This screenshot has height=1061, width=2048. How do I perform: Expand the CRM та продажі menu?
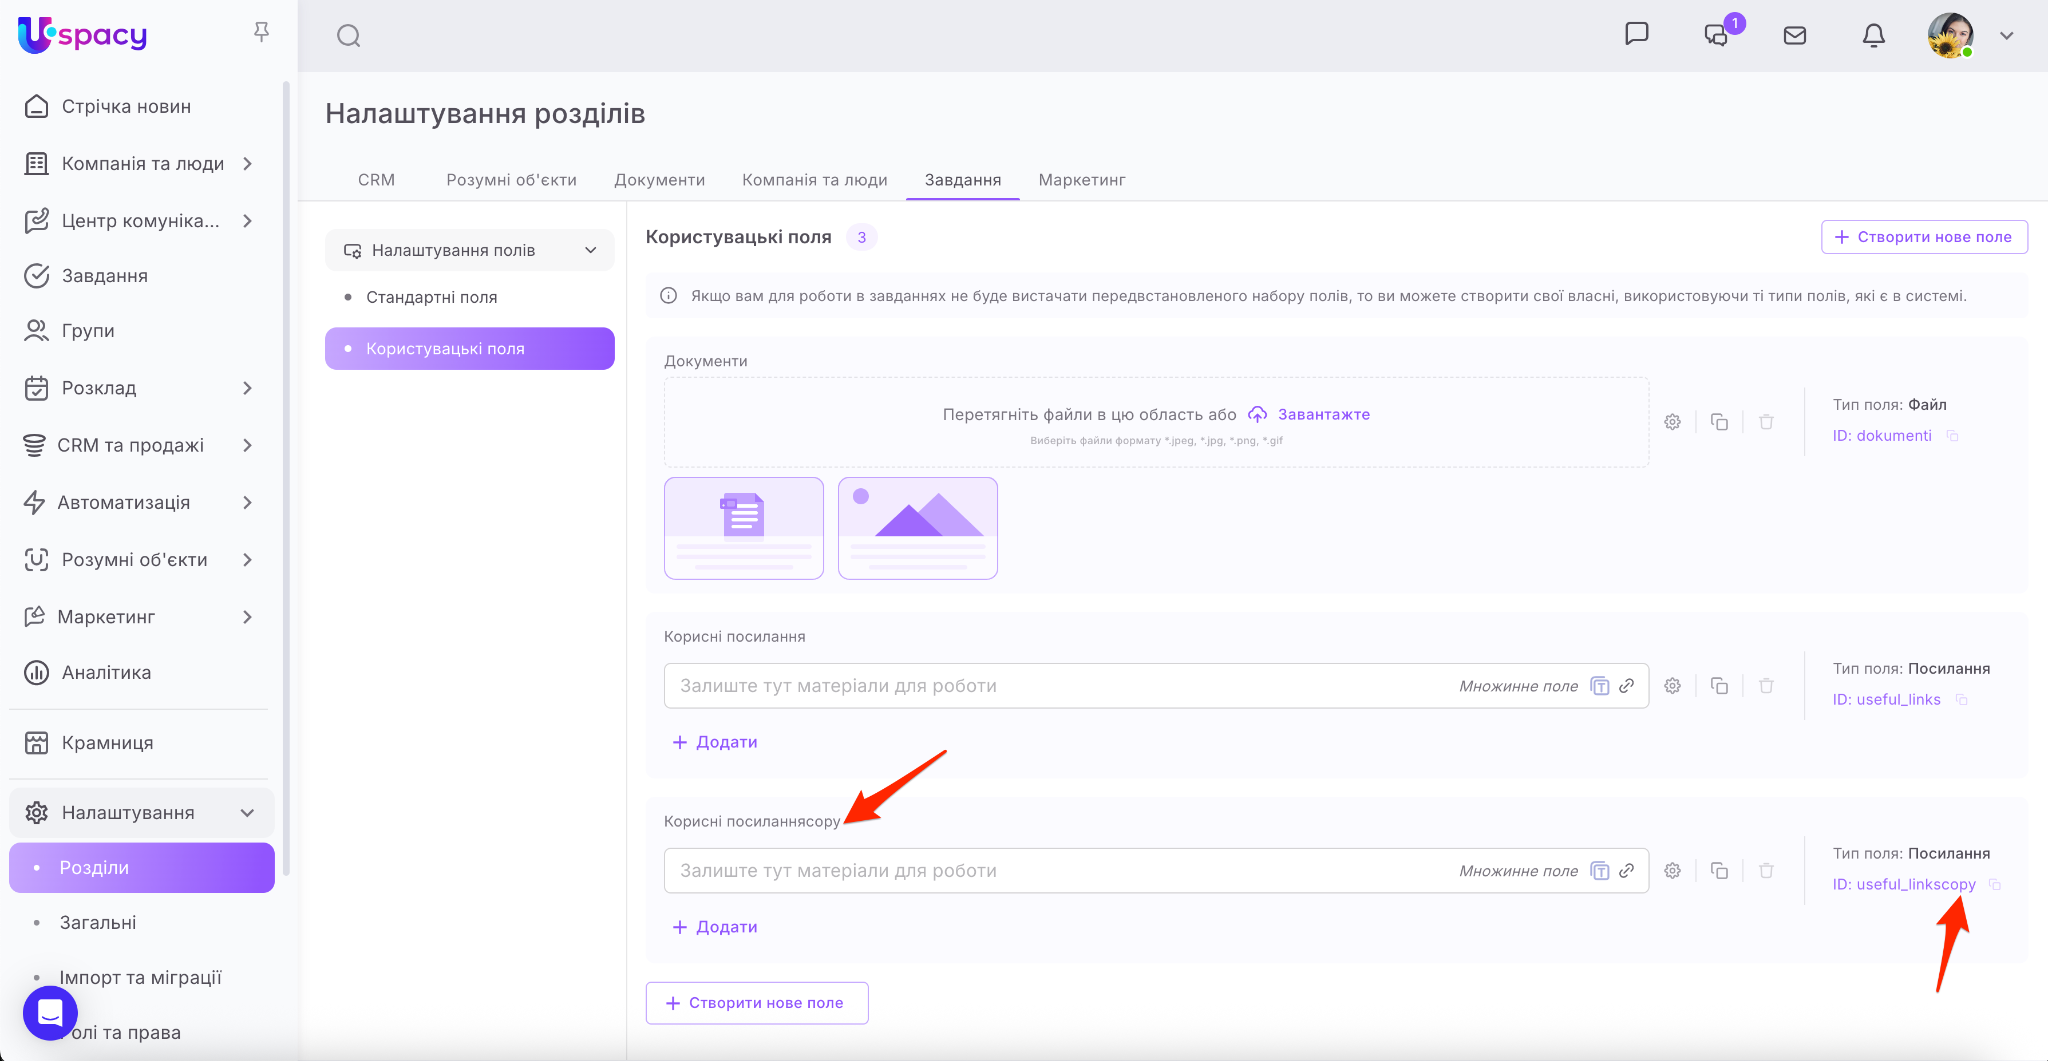tap(247, 445)
